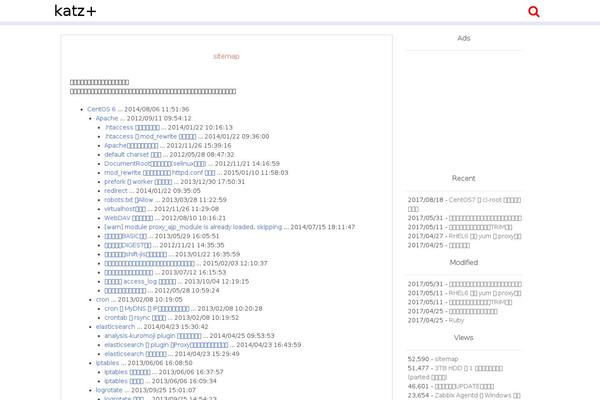Open the Views sitemap link
Screen dimensions: 600x400
447,359
